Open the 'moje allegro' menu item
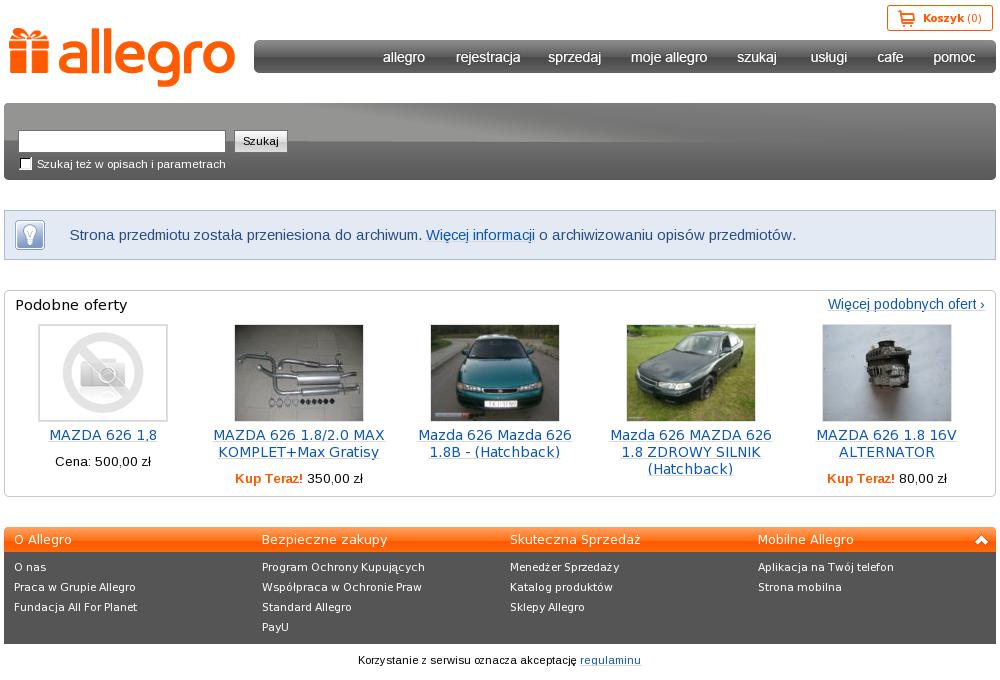 coord(669,57)
